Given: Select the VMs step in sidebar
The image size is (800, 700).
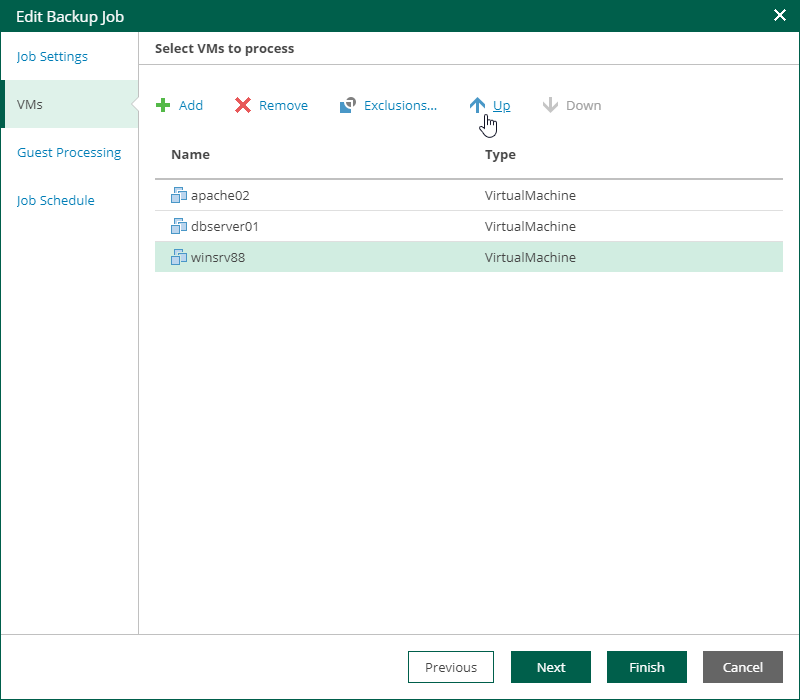Looking at the screenshot, I should (30, 104).
